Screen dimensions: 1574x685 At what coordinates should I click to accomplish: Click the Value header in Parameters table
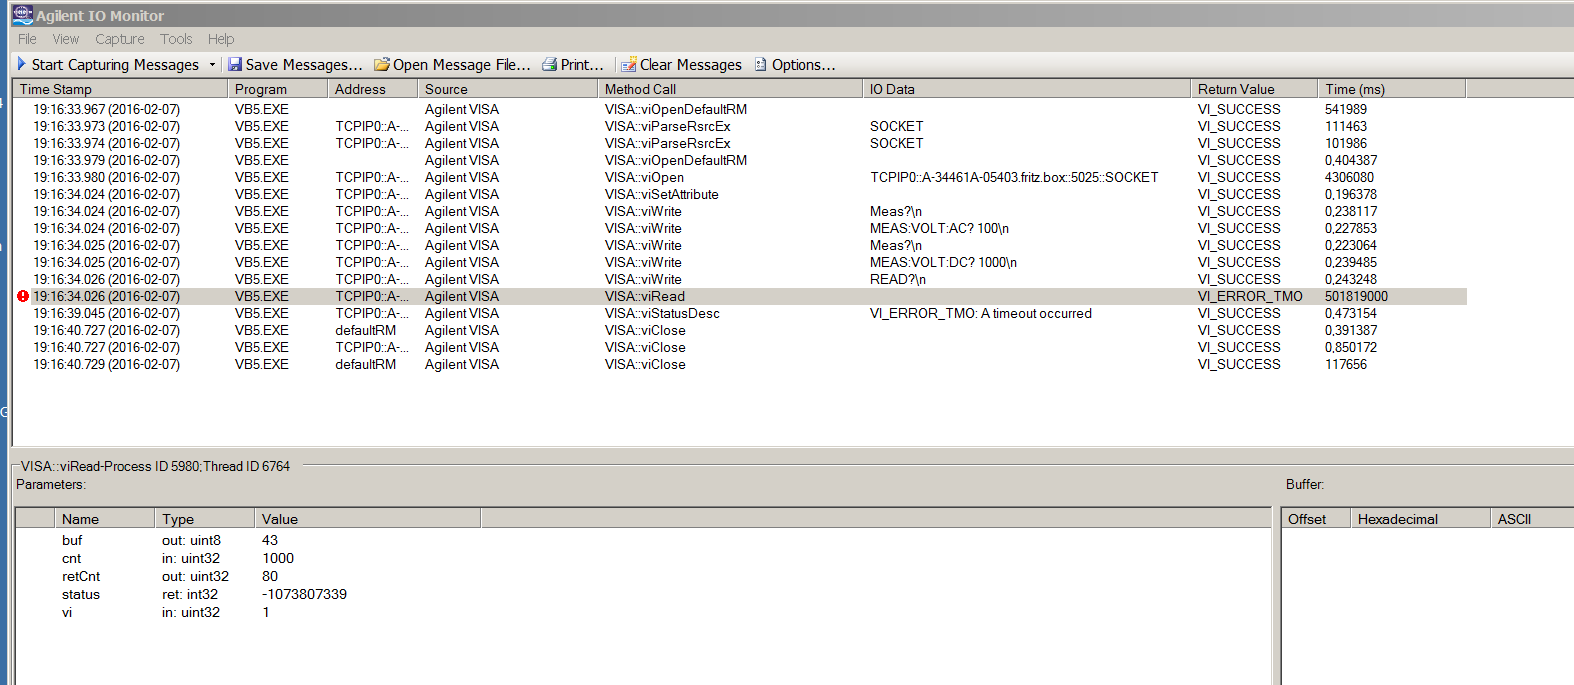[368, 519]
